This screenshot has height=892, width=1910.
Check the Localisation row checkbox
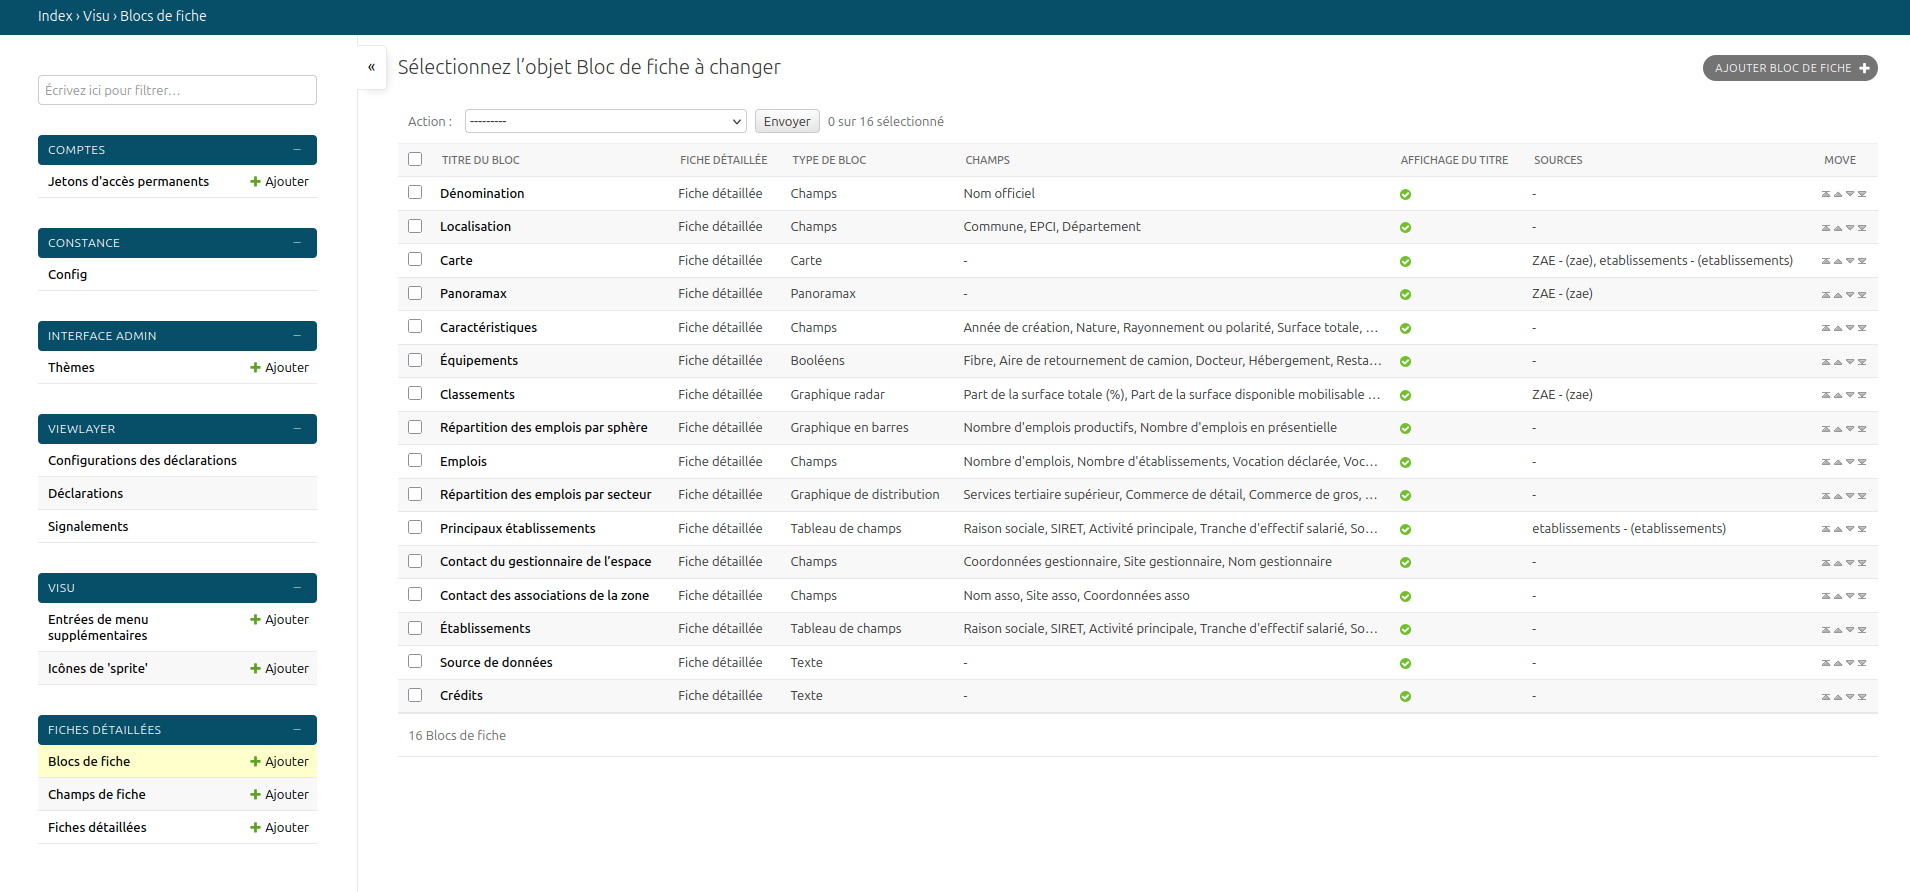click(415, 226)
